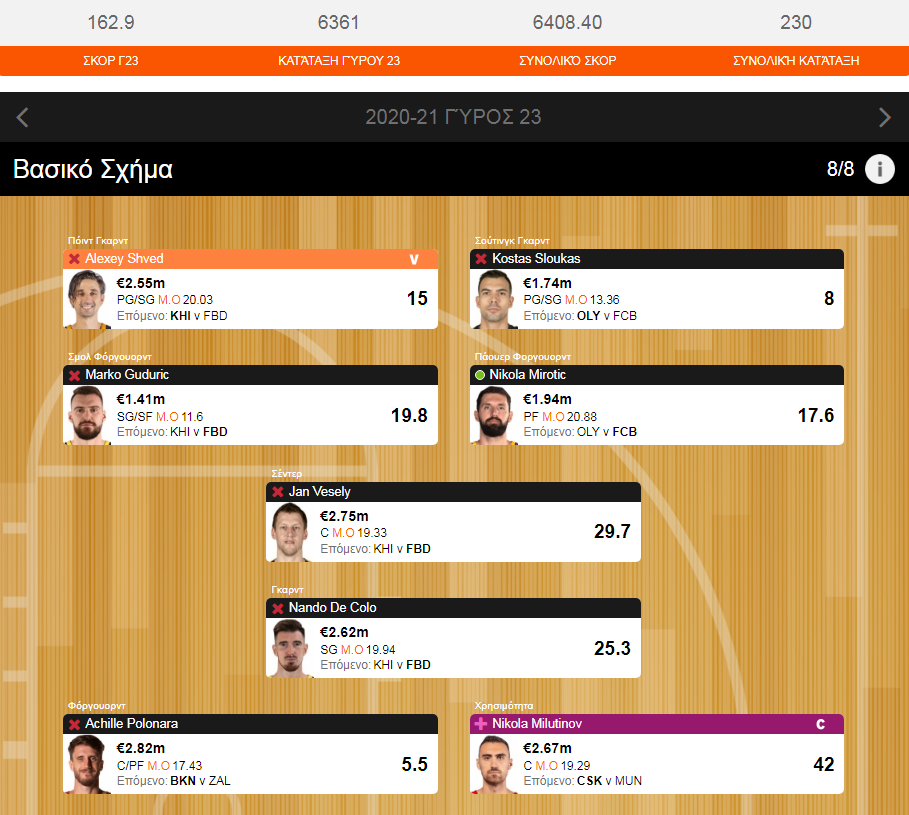
Task: Select the ΚΑΤΑΤΑΞΗ ΓΥΡΟΥ 23 tab
Action: pos(339,60)
